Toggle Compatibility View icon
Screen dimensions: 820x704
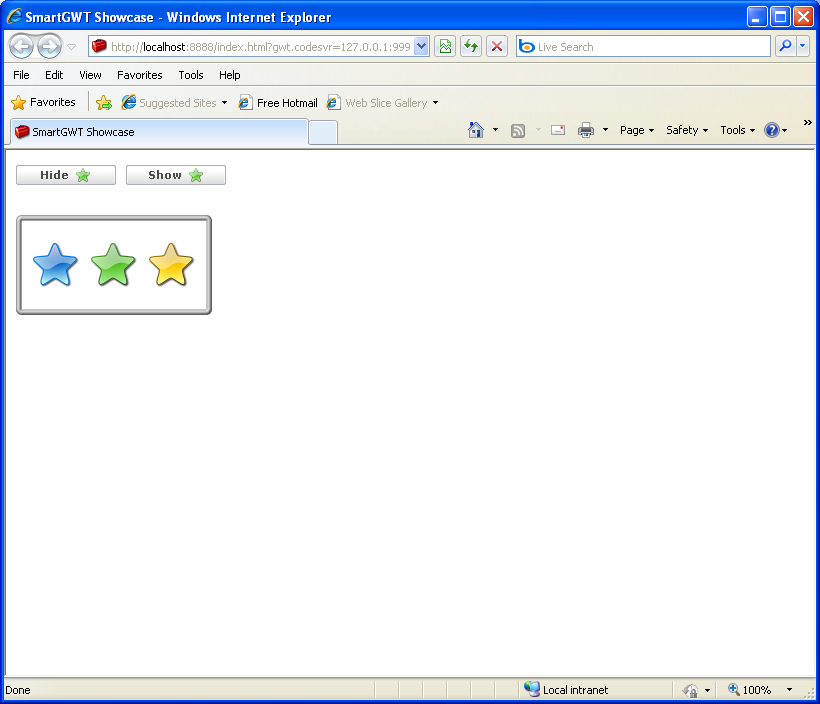pyautogui.click(x=445, y=47)
